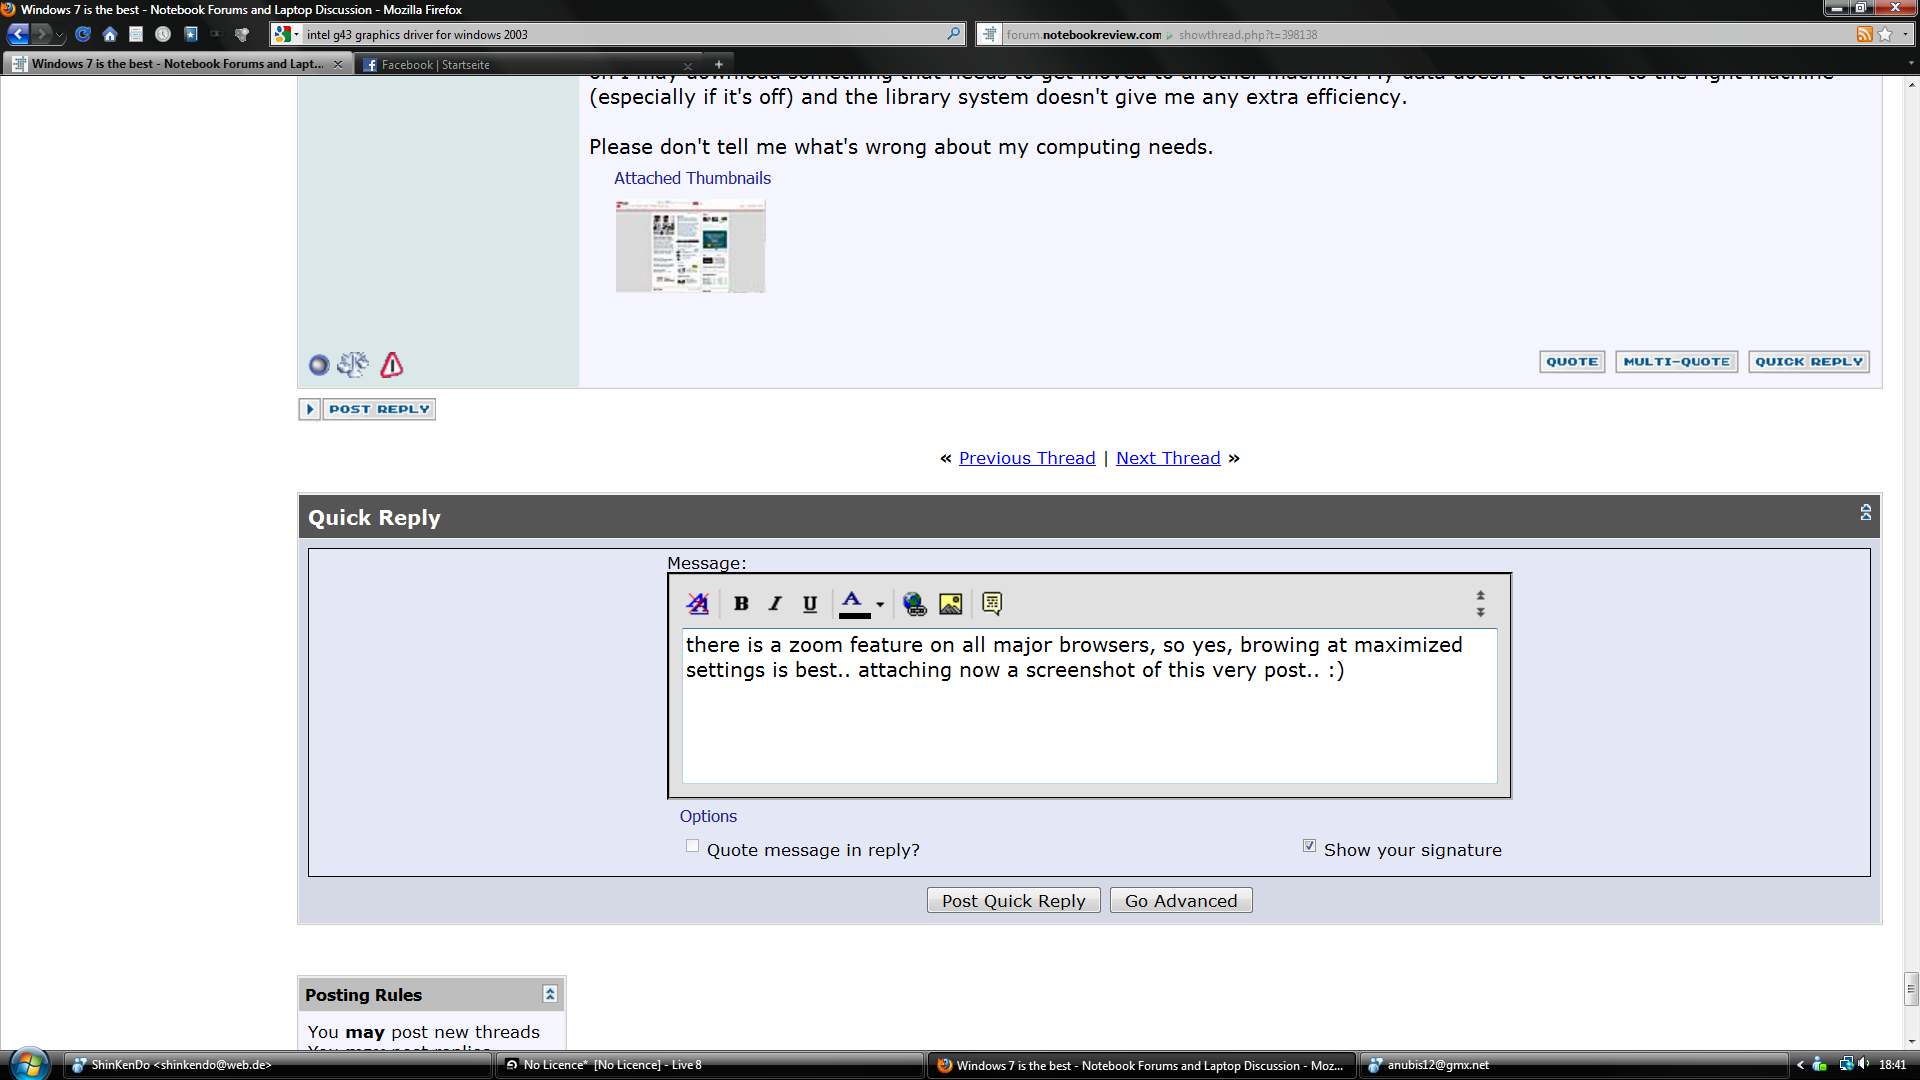
Task: Open anubis12@gmx.net taskbar window
Action: point(1574,1065)
